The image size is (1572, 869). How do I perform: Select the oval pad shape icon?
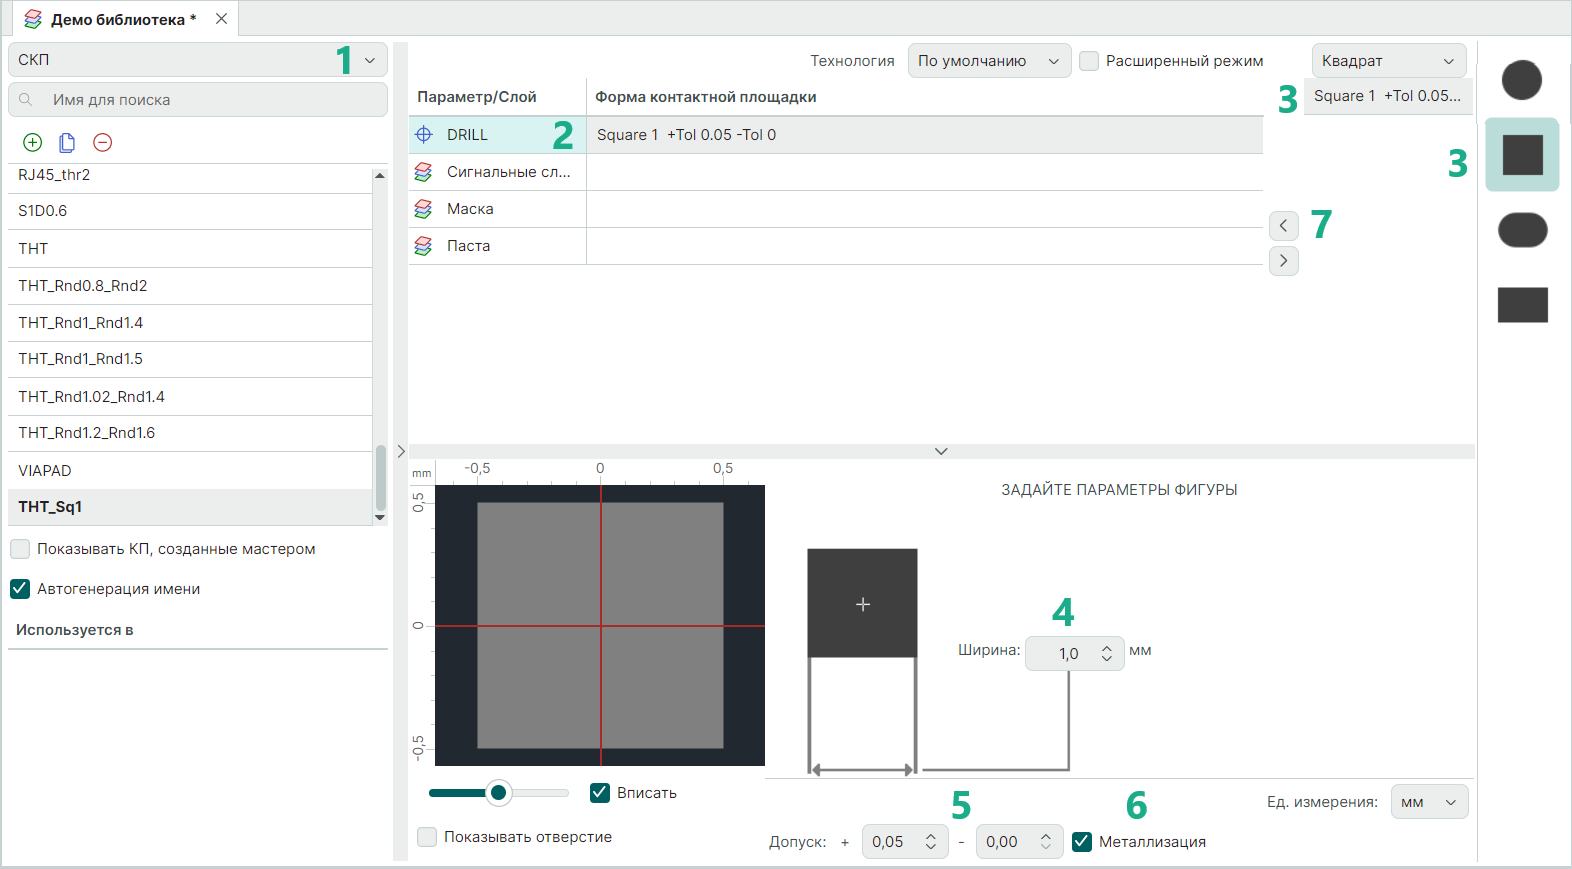1522,230
